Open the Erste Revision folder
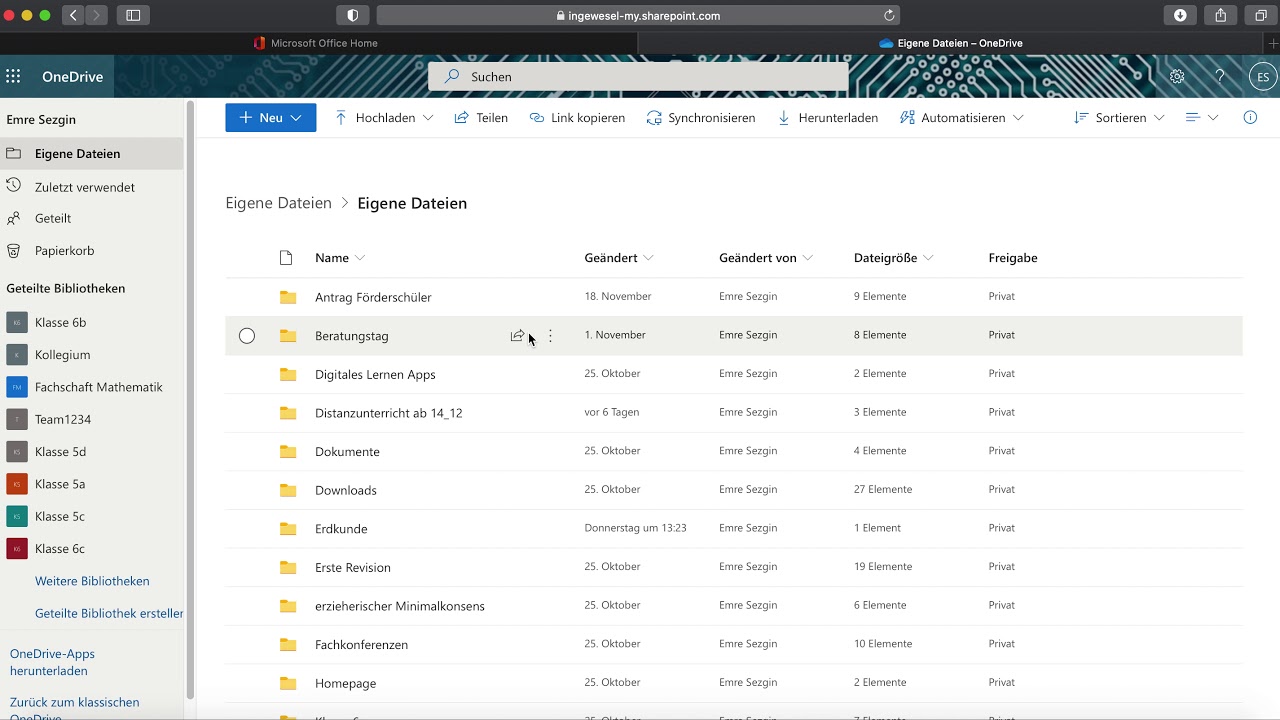 (x=352, y=568)
